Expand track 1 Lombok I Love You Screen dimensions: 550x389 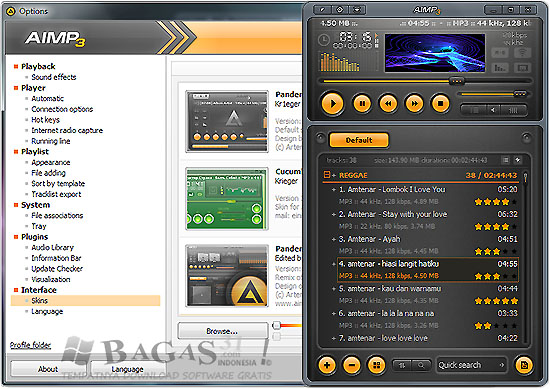coord(334,189)
